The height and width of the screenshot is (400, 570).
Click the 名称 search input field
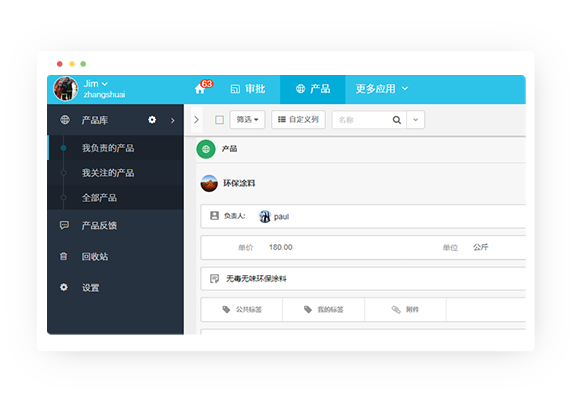(x=361, y=120)
